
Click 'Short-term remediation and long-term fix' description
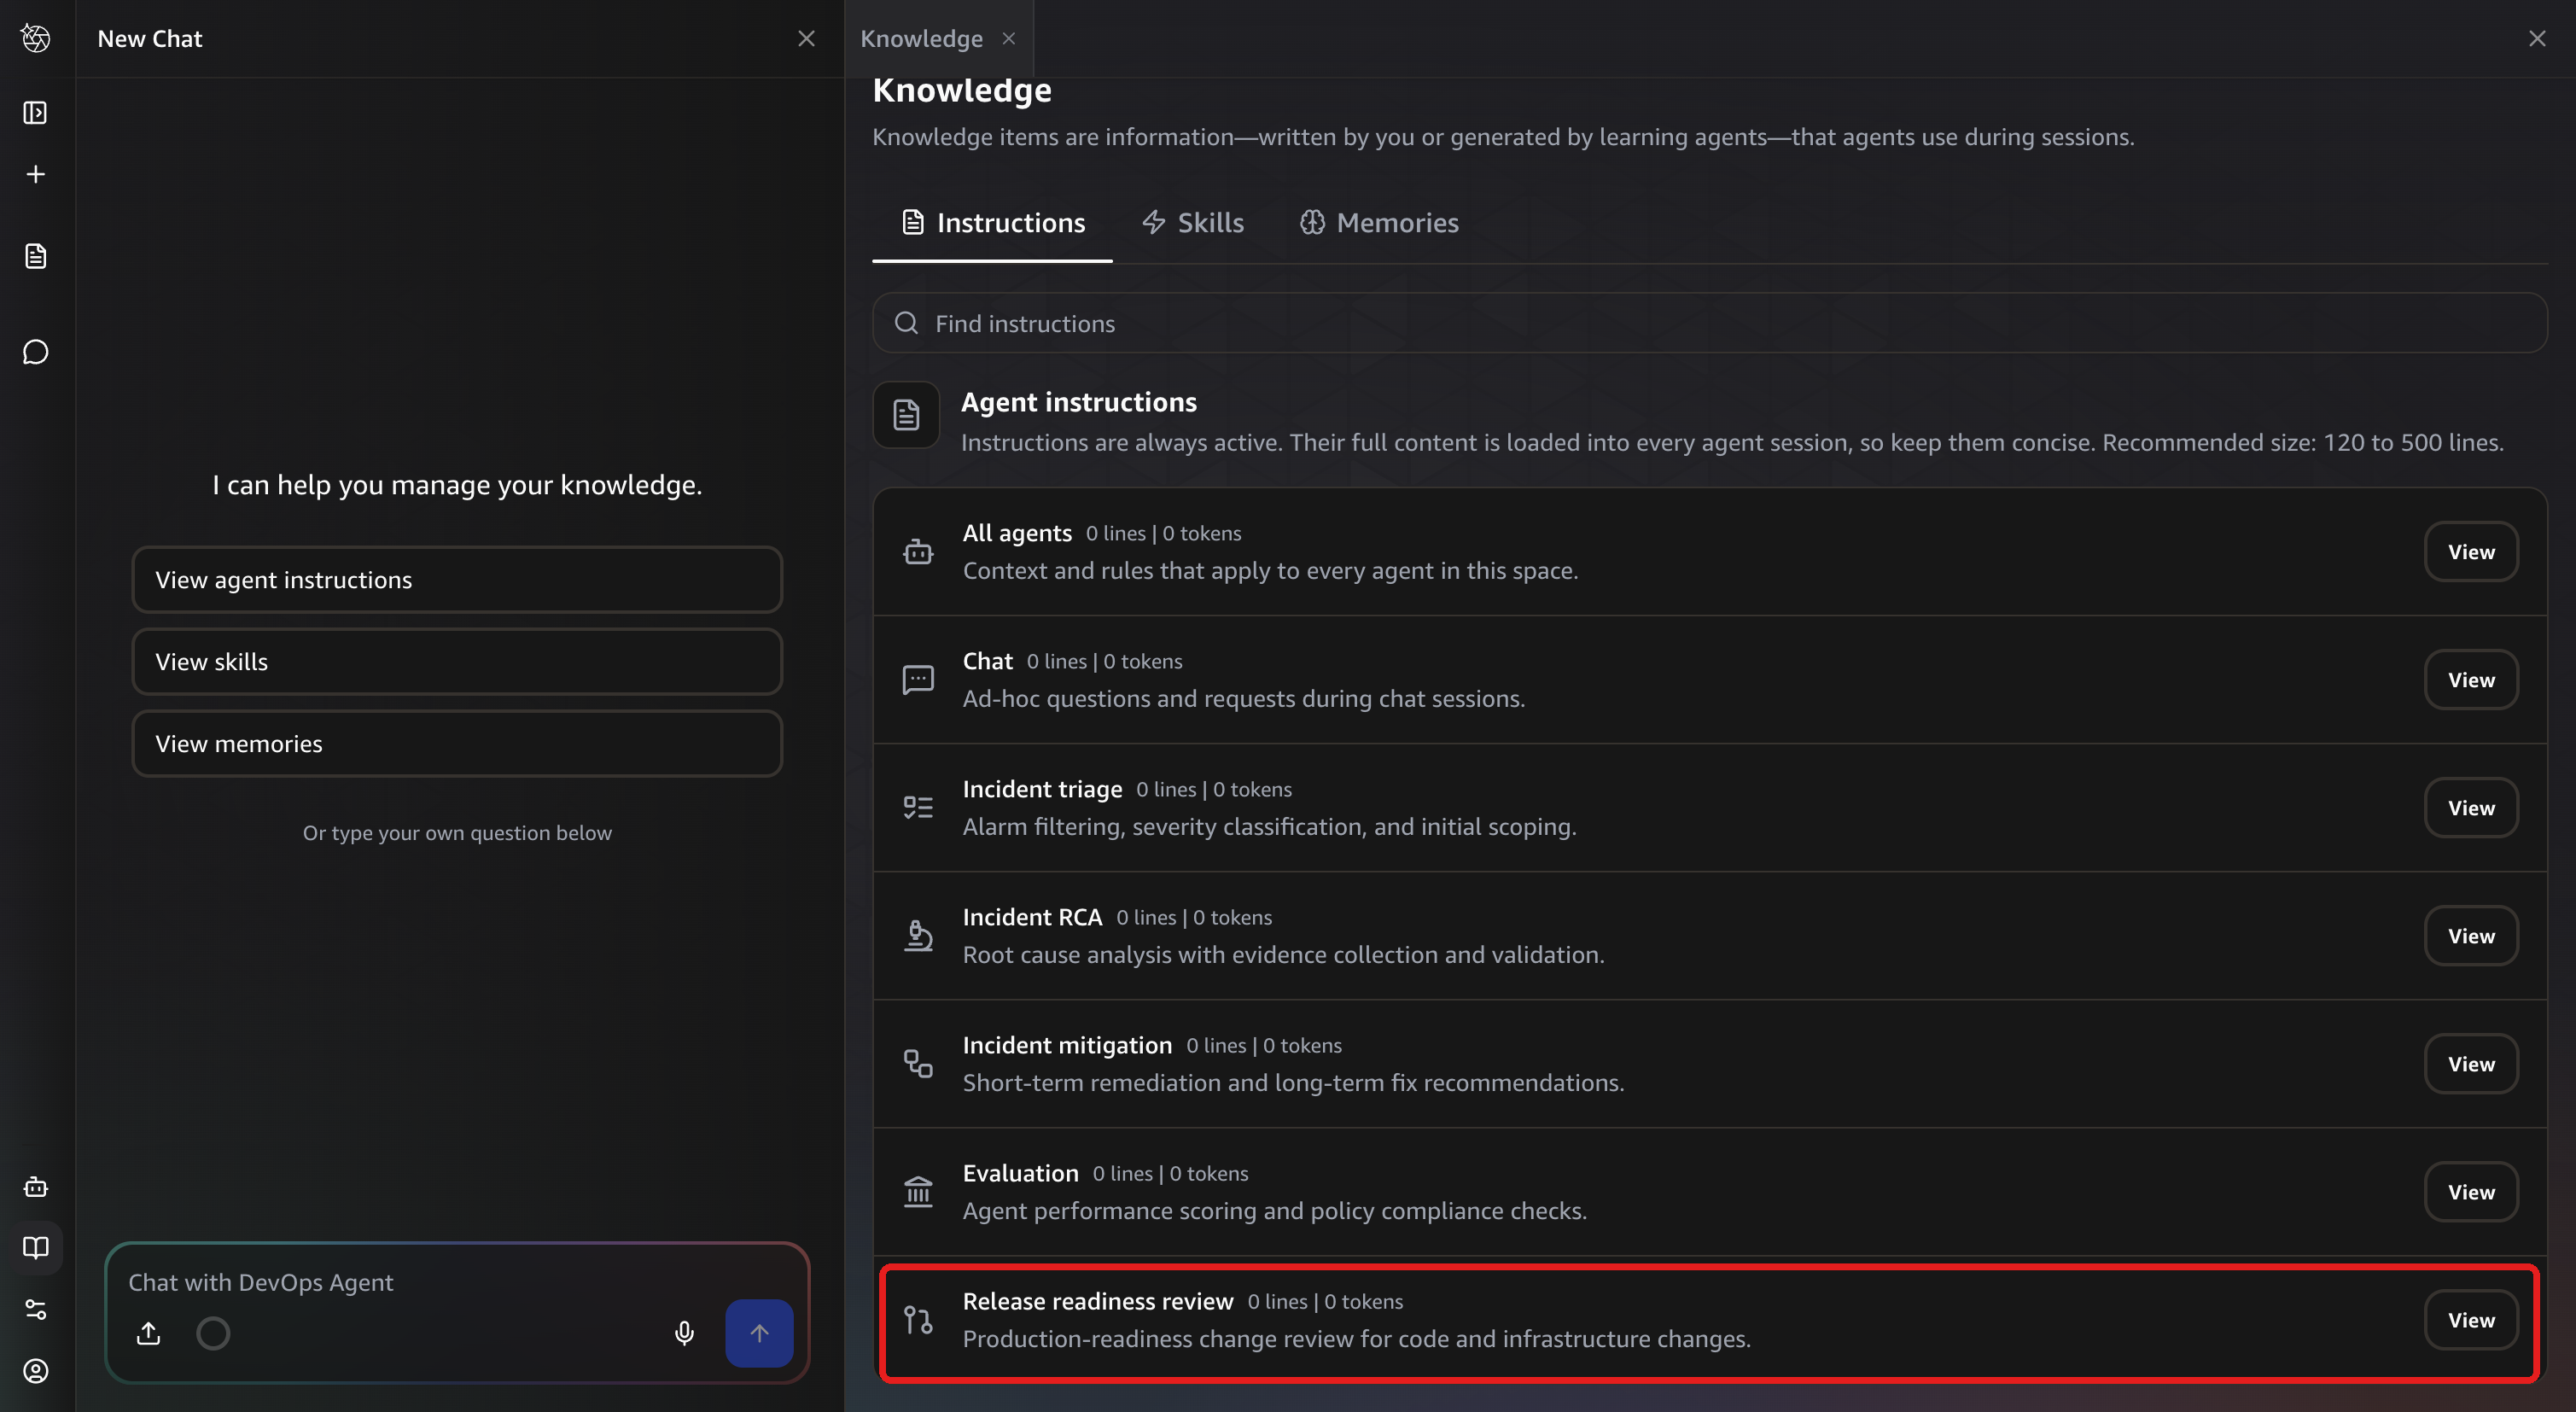[1293, 1083]
